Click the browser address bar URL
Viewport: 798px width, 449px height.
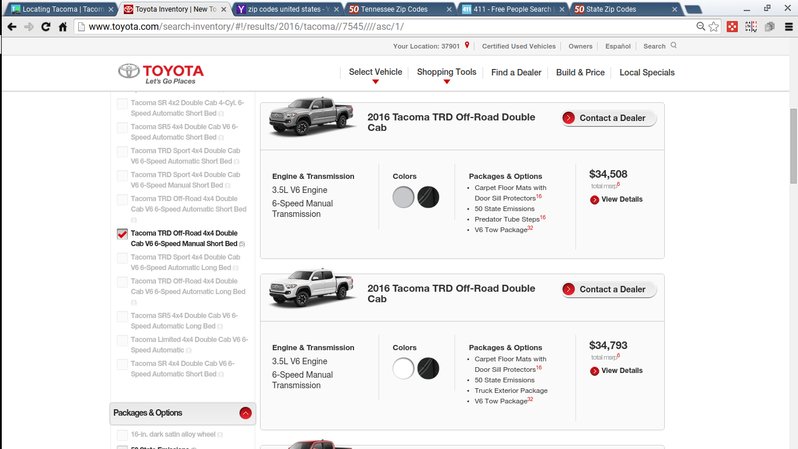coord(246,26)
